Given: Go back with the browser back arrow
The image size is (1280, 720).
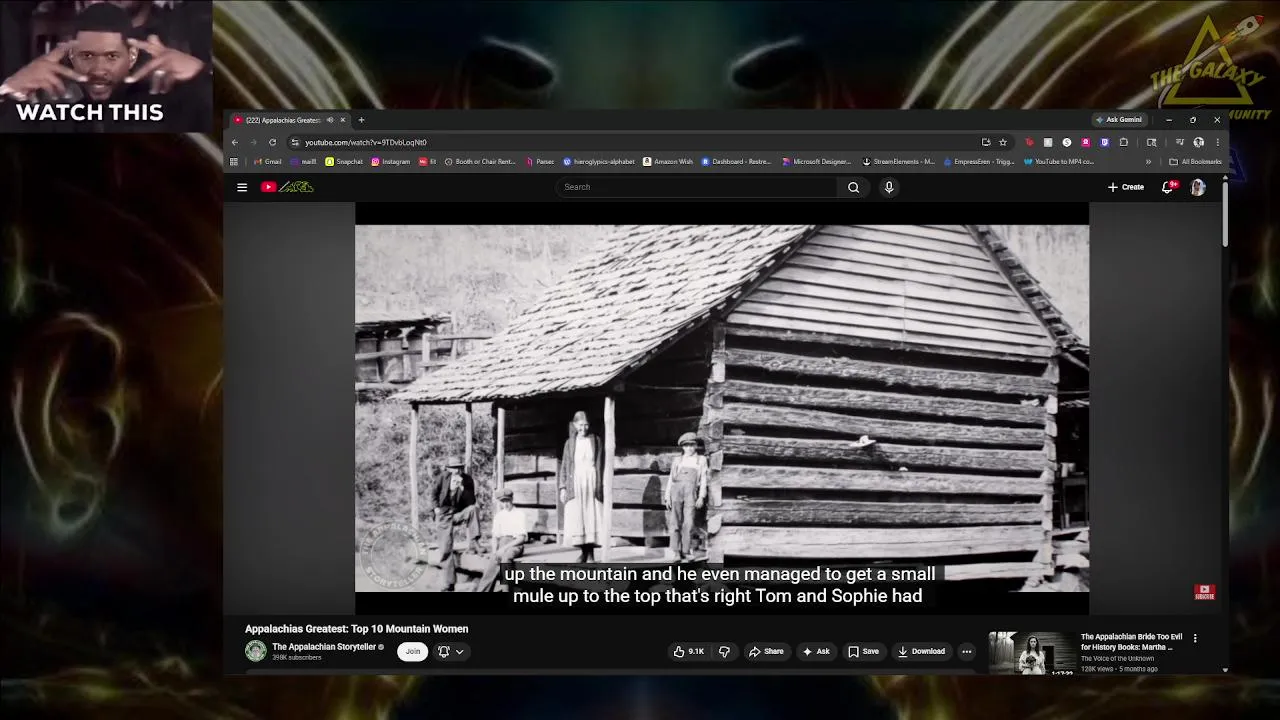Looking at the screenshot, I should (x=235, y=142).
